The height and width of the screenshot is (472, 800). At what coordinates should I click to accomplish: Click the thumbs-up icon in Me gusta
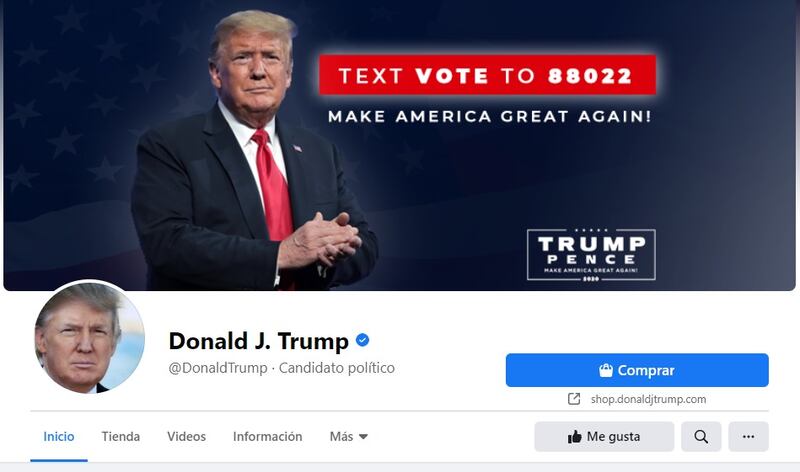point(574,437)
